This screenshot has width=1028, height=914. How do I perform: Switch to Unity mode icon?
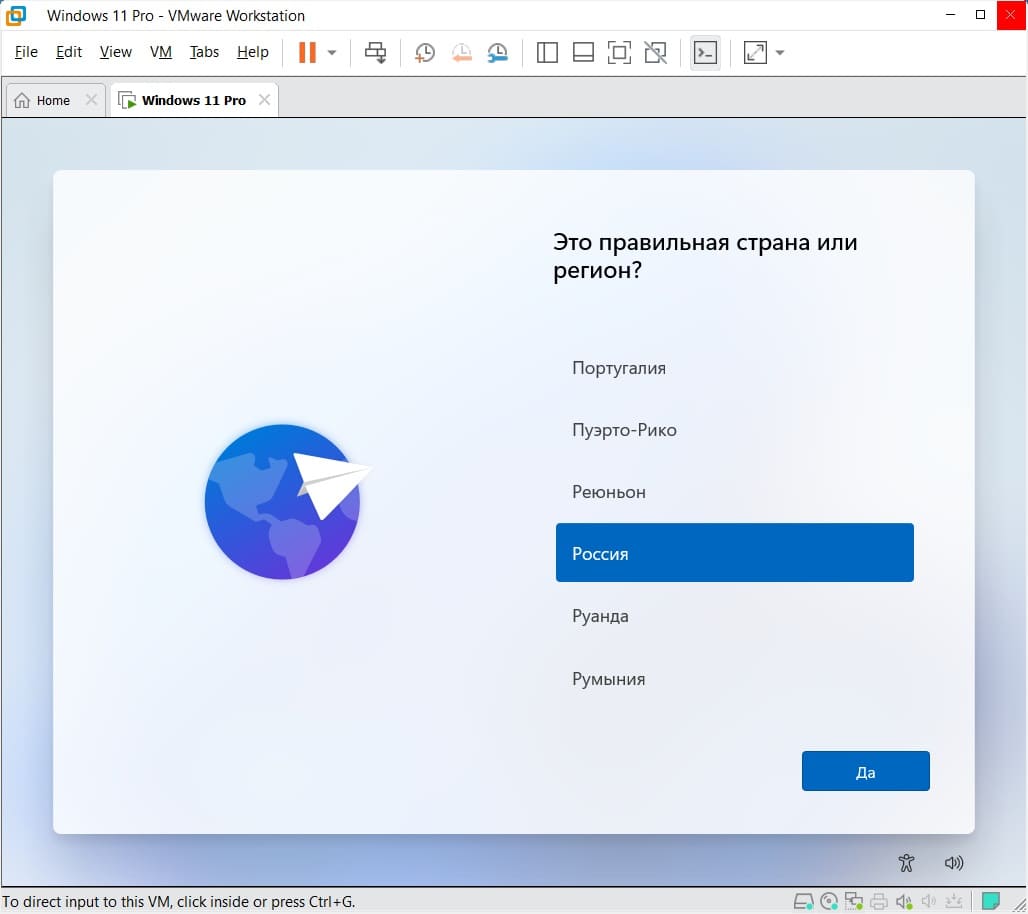click(655, 52)
